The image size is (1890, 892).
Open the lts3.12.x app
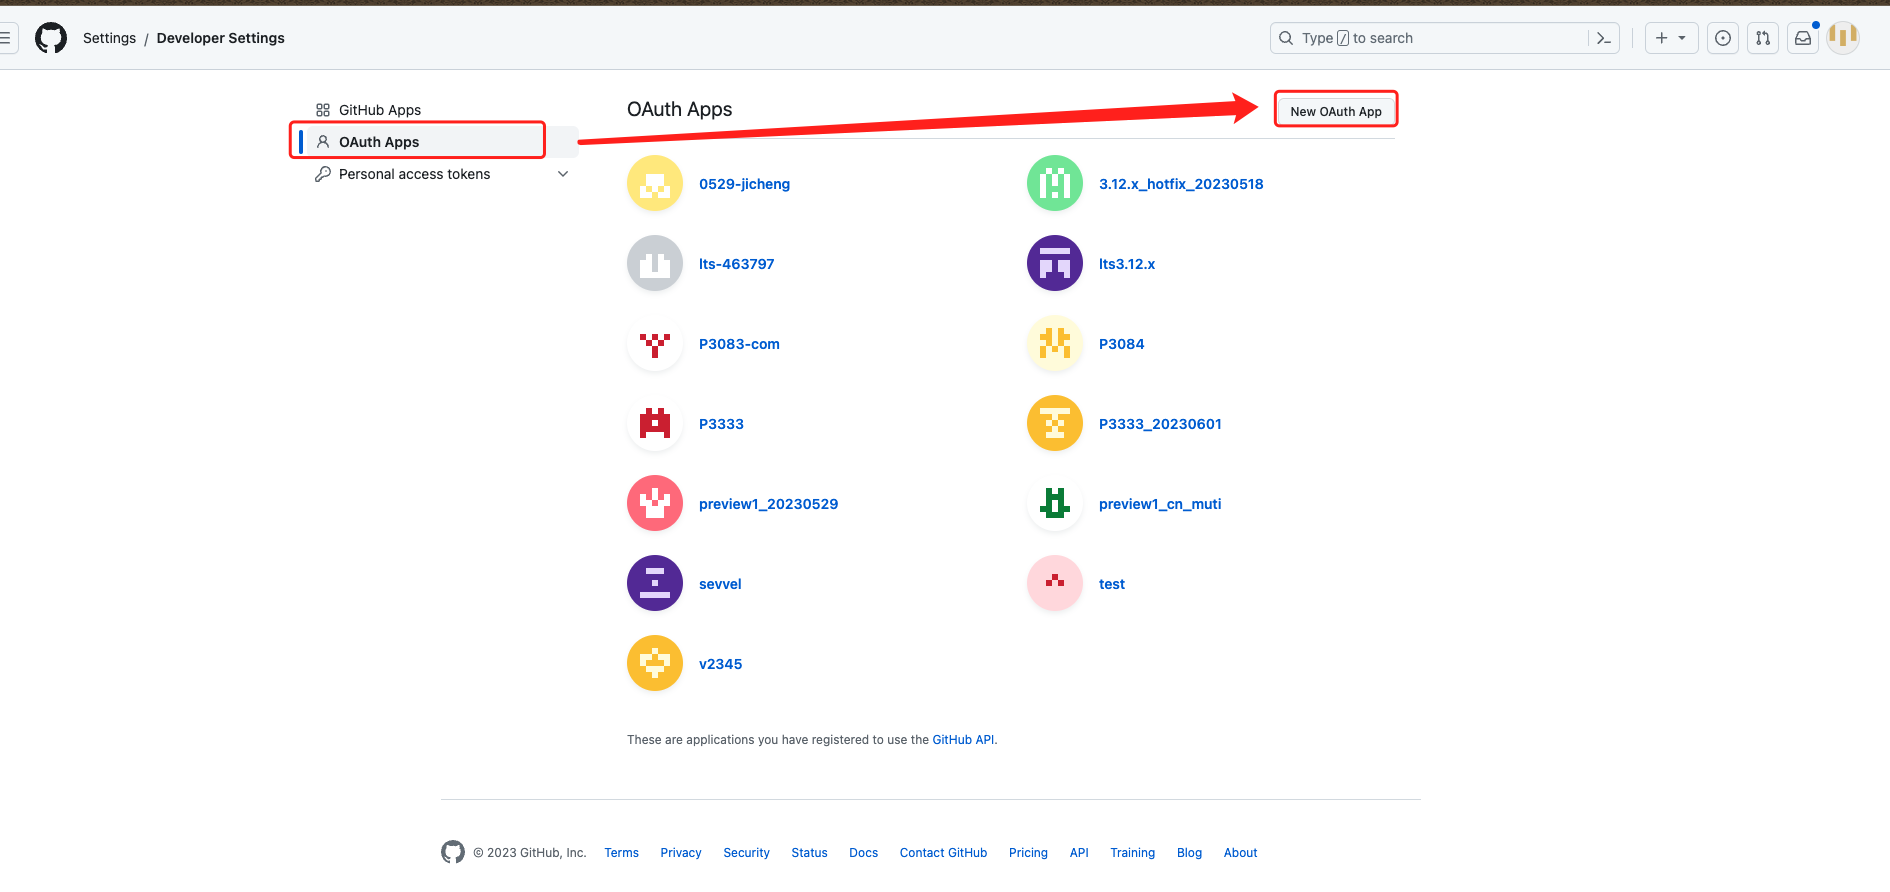[x=1127, y=264]
